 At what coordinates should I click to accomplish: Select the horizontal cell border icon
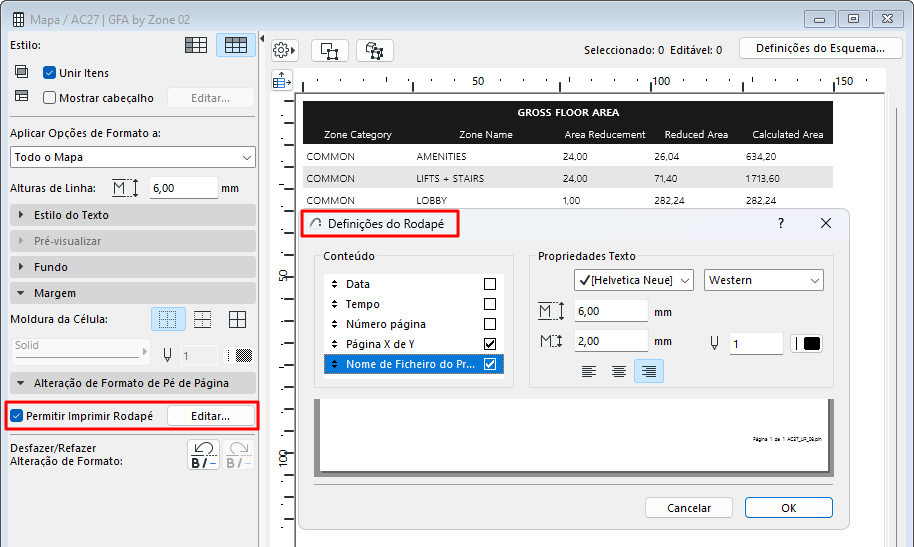coord(202,319)
